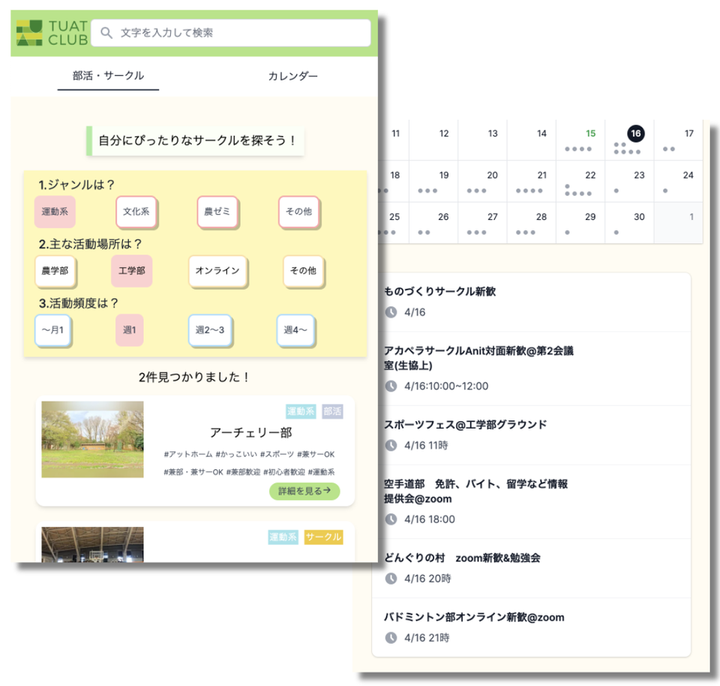This screenshot has height=686, width=720.
Task: Click the 運動系 tag on the second card
Action: pyautogui.click(x=283, y=537)
